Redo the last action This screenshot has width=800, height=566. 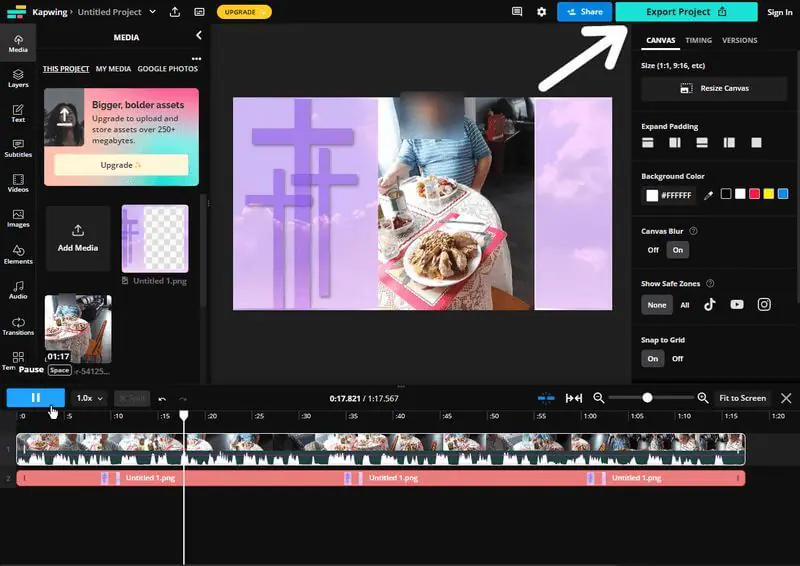click(183, 399)
